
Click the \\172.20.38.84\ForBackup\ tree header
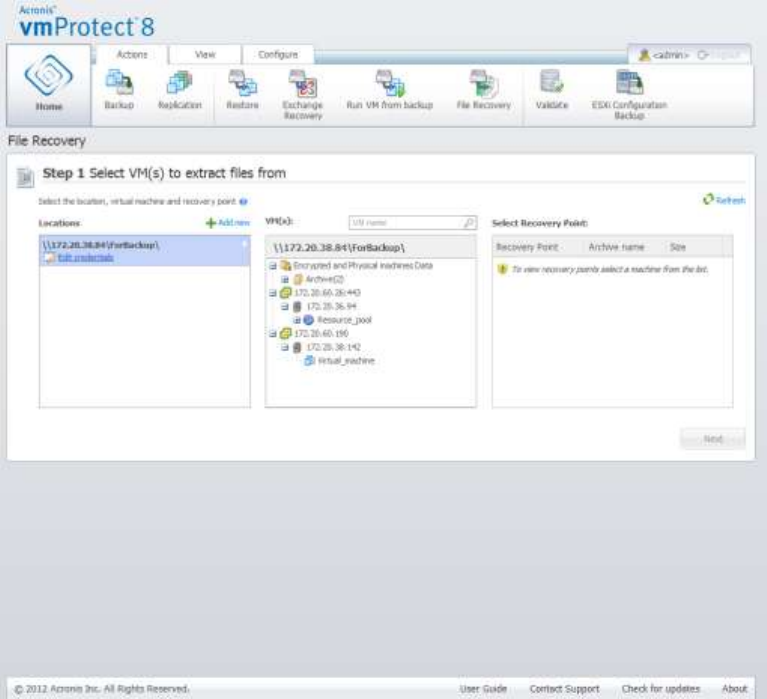click(370, 248)
